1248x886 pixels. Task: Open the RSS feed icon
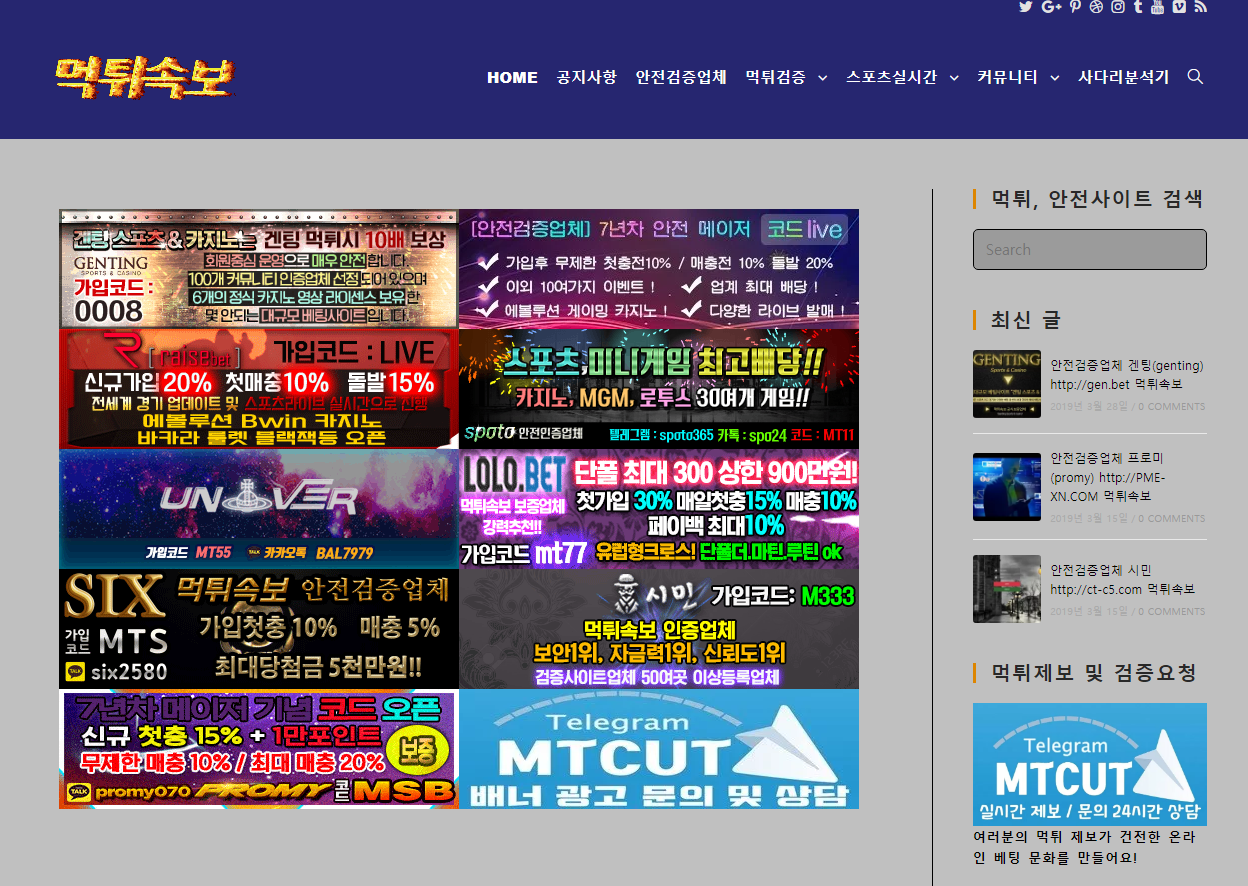pyautogui.click(x=1200, y=7)
